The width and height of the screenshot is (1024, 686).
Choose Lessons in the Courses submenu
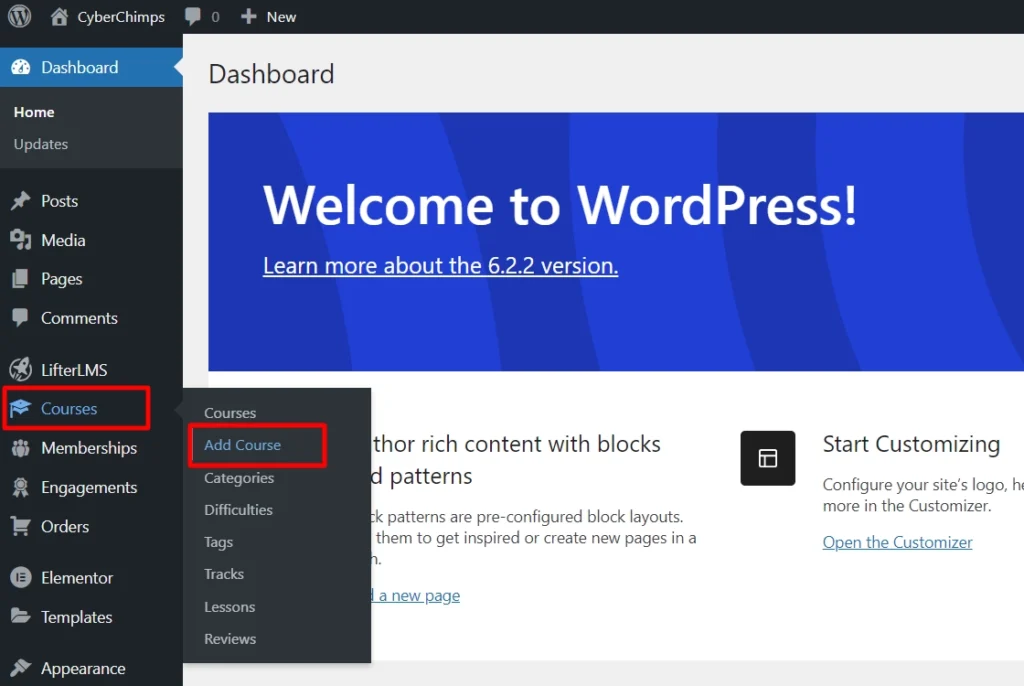230,607
